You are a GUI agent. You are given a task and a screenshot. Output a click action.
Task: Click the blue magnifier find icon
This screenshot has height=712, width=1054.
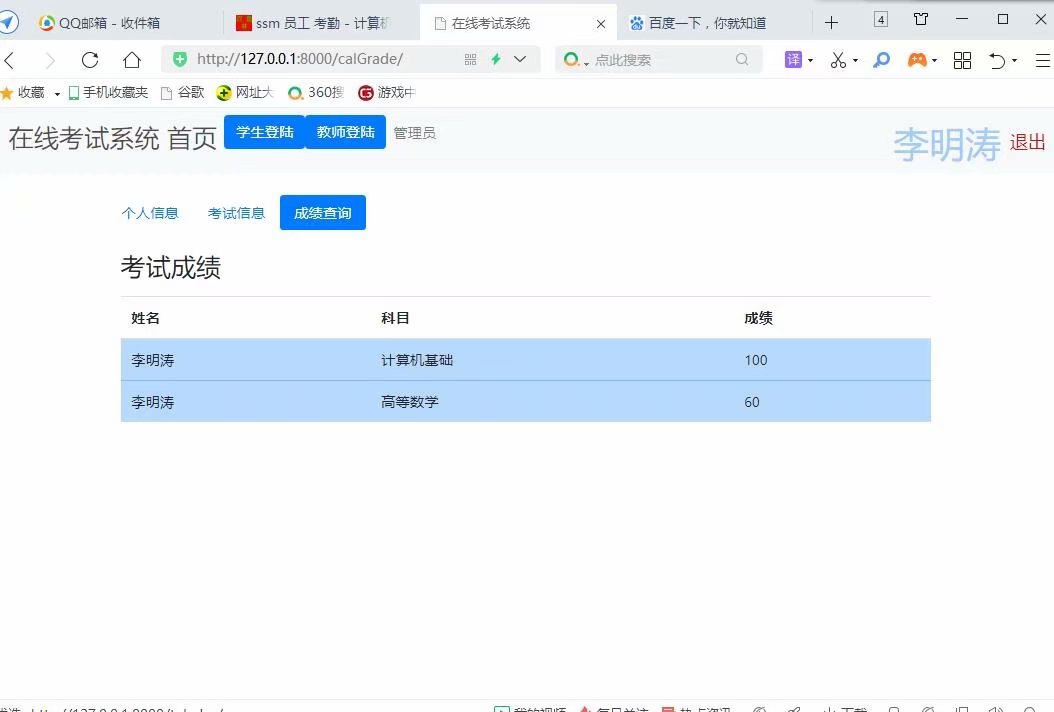point(881,60)
